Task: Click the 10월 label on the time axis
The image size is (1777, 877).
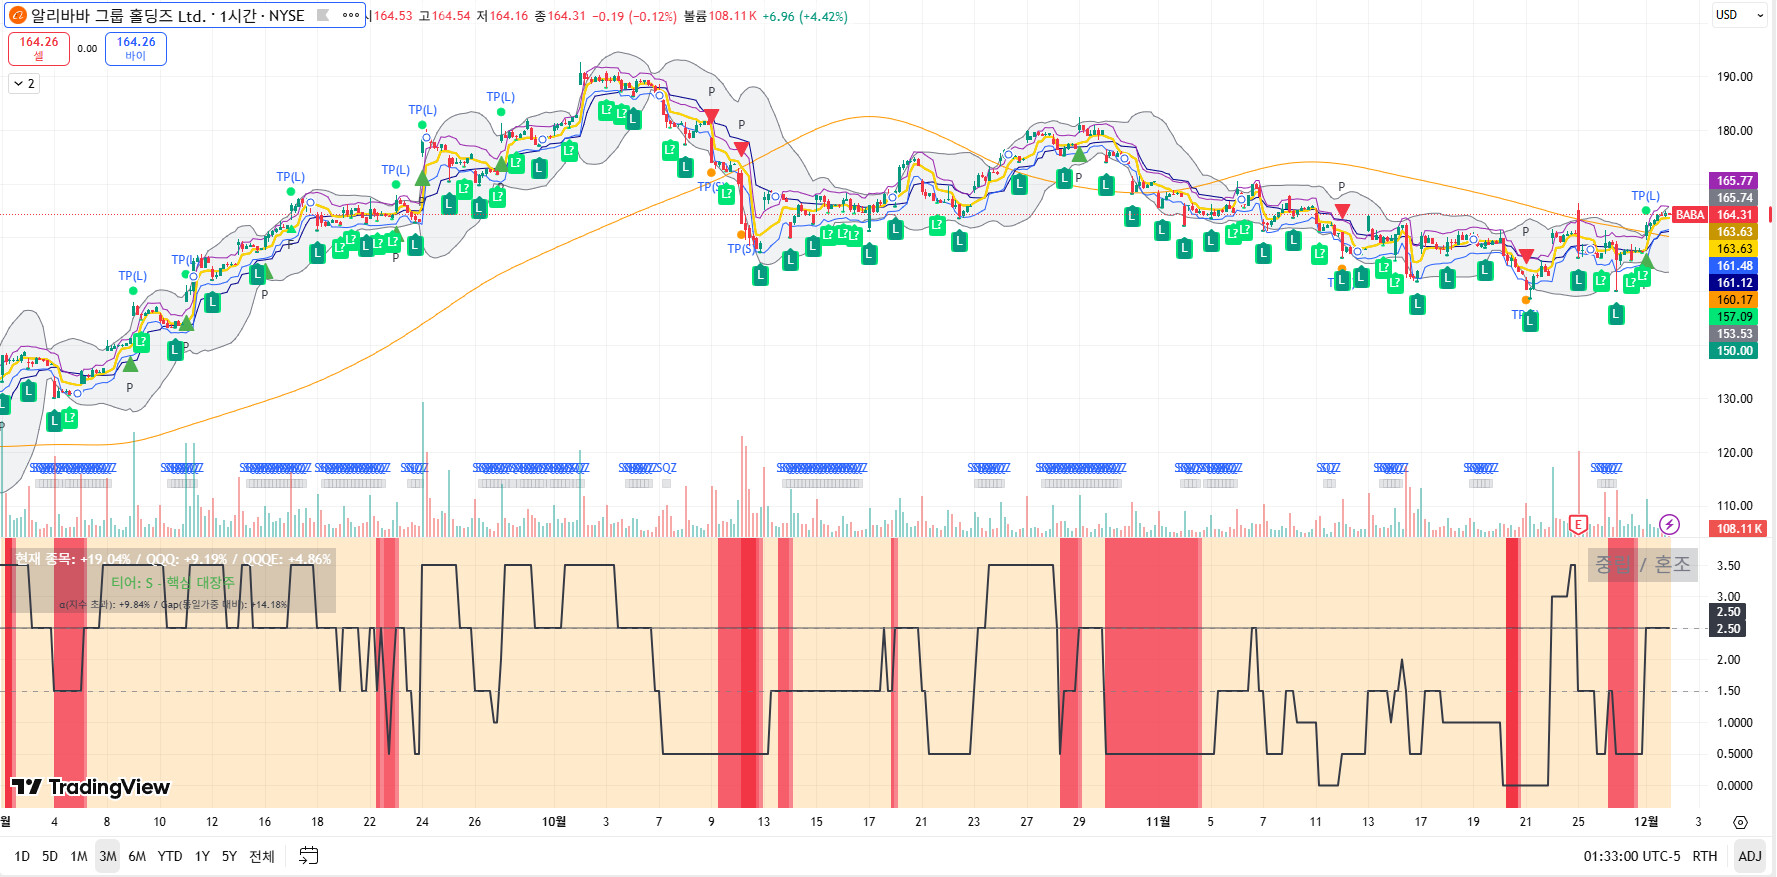Action: (x=554, y=822)
